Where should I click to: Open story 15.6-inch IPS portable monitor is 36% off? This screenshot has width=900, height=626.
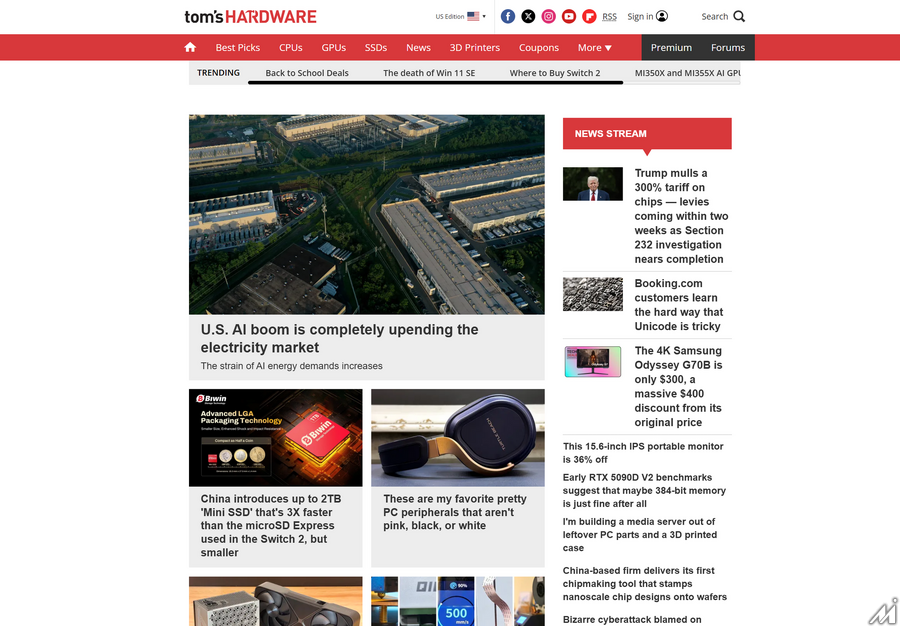(643, 453)
